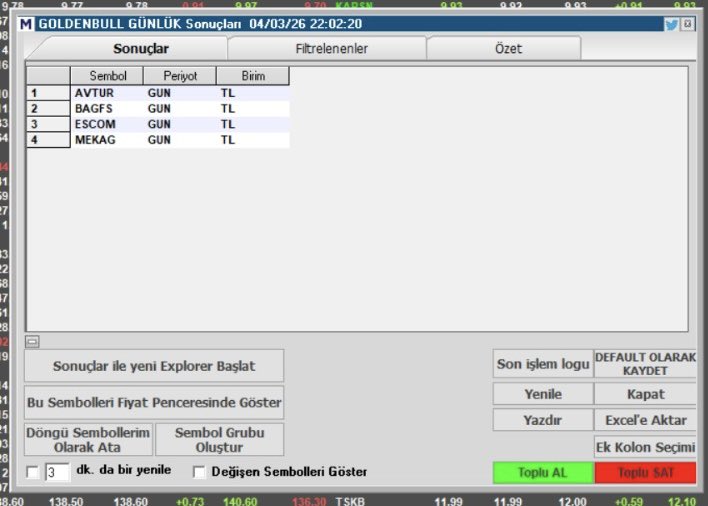
Task: Click Bu Sembolleri Fiyat Penceresinde Göster
Action: tap(154, 402)
